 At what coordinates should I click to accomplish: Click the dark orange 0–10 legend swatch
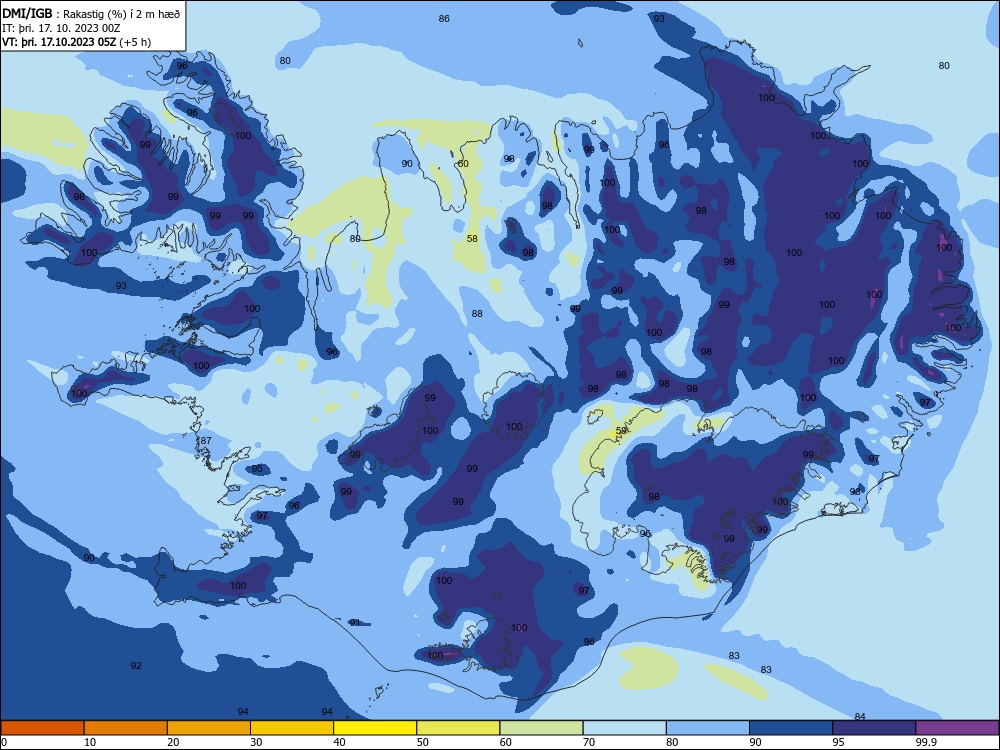pos(42,728)
